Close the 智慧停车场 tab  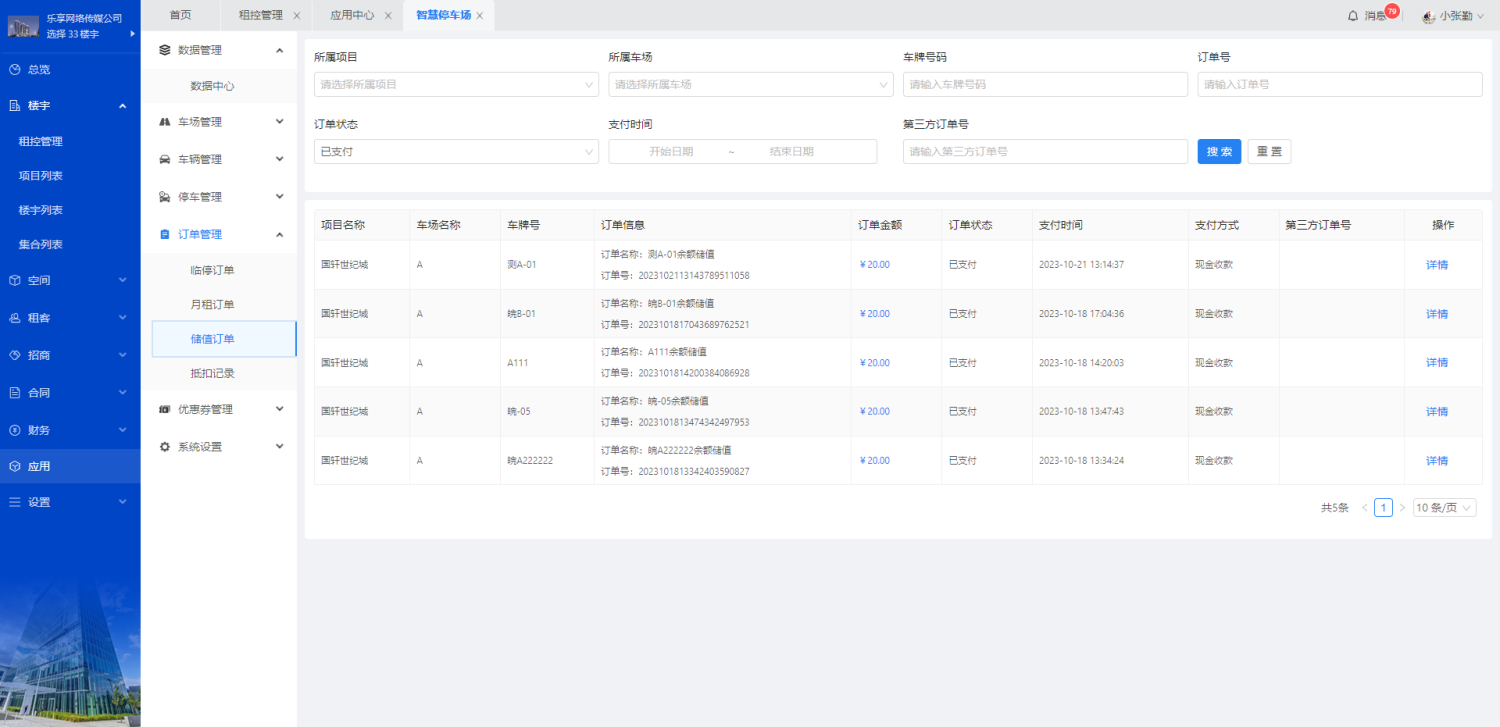(x=480, y=16)
